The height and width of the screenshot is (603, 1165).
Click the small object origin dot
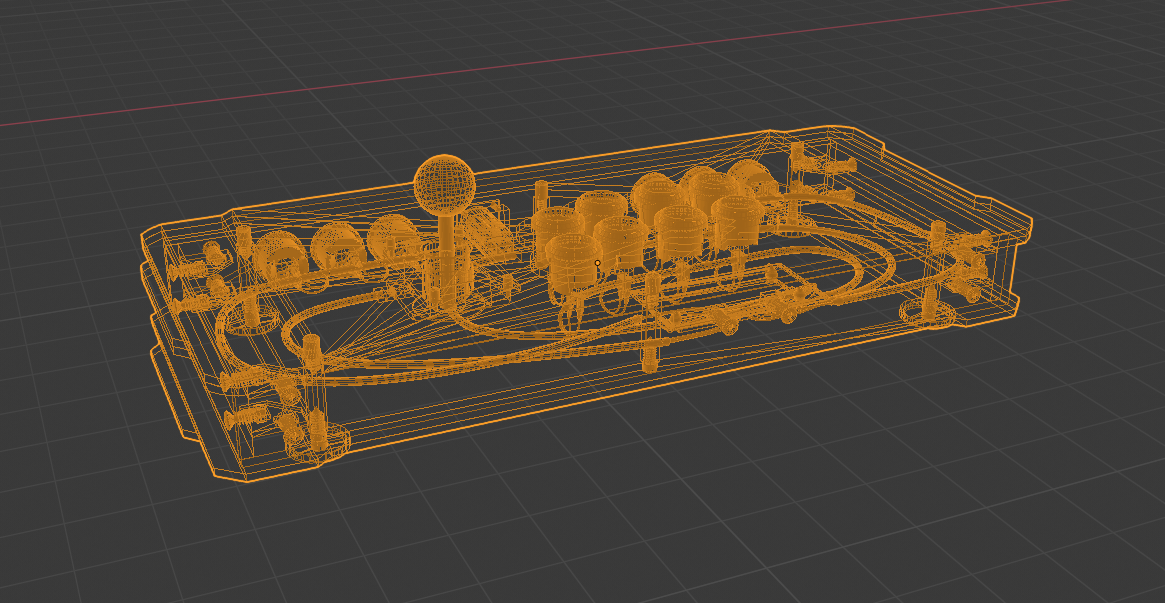pos(597,263)
